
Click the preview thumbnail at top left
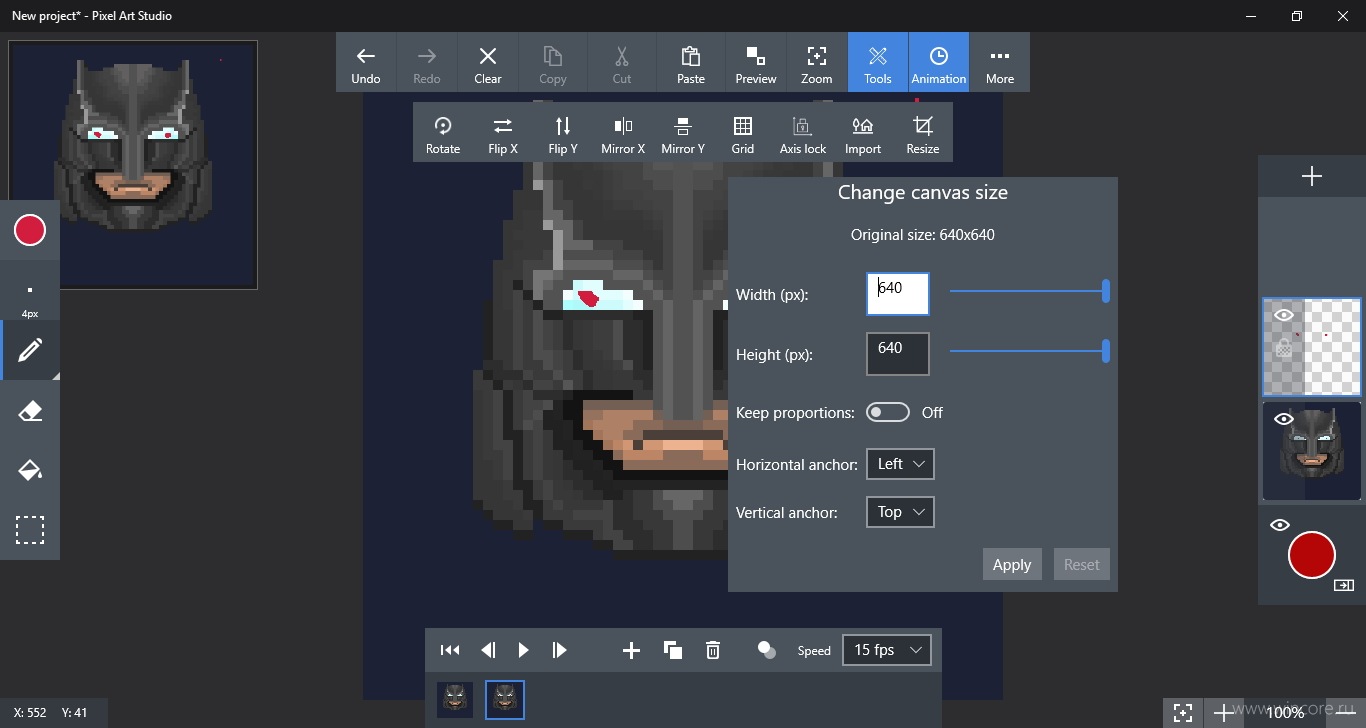tap(133, 165)
